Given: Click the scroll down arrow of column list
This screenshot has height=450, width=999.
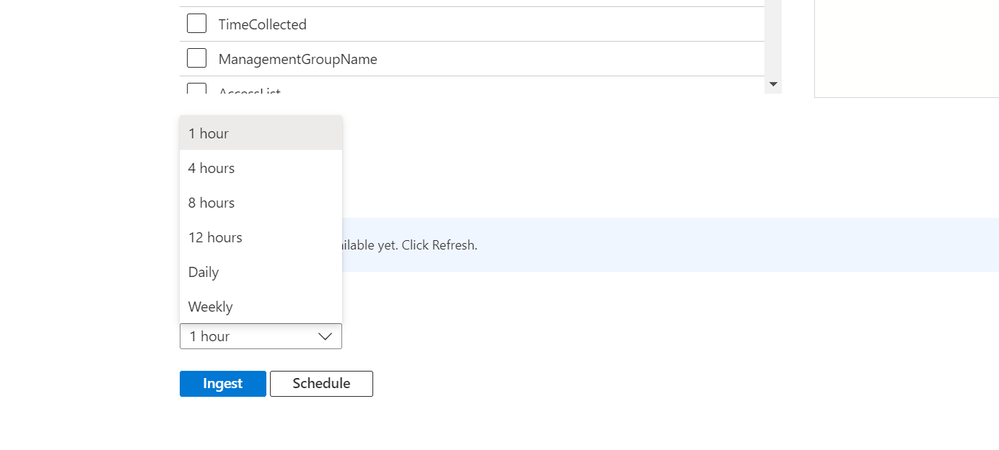Looking at the screenshot, I should tap(773, 84).
